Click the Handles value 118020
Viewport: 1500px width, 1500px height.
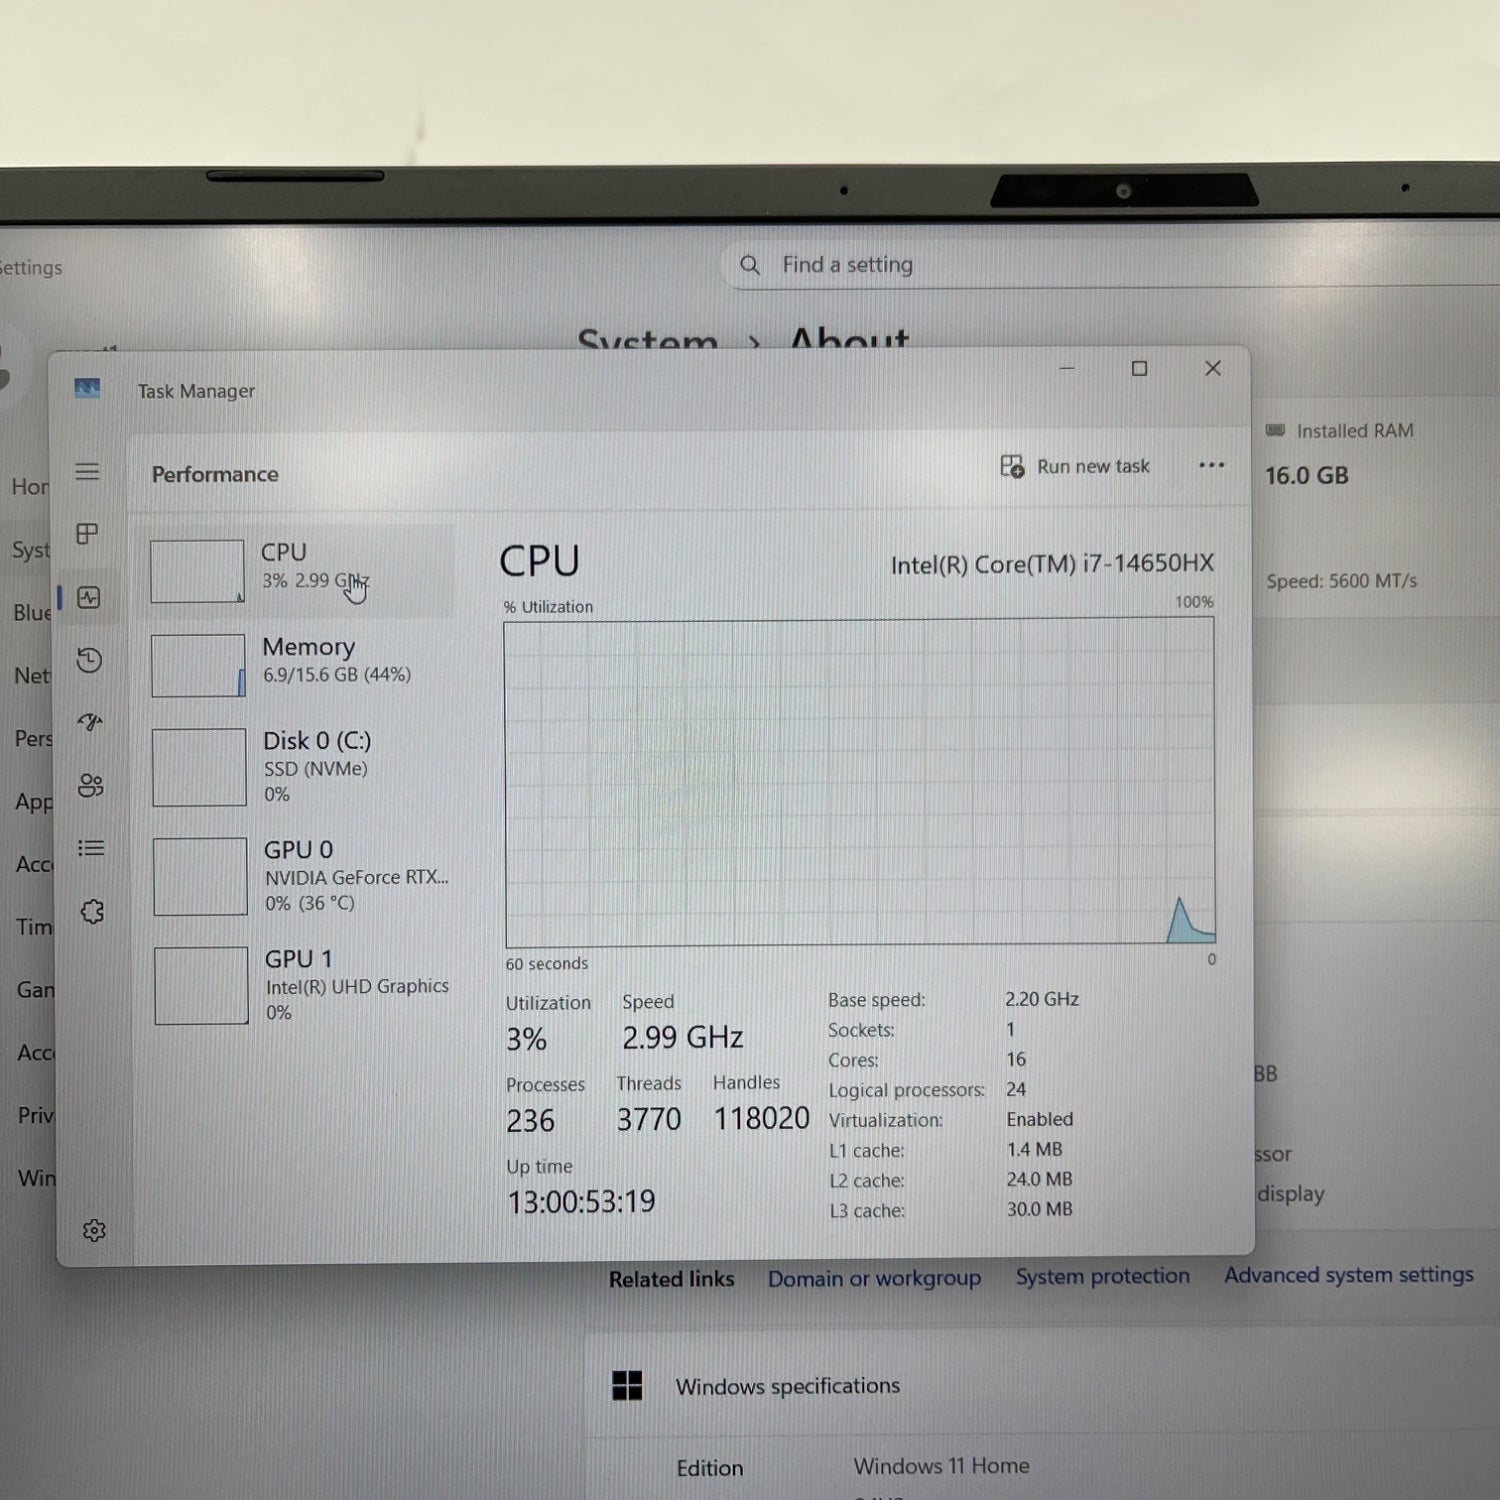pyautogui.click(x=761, y=1118)
